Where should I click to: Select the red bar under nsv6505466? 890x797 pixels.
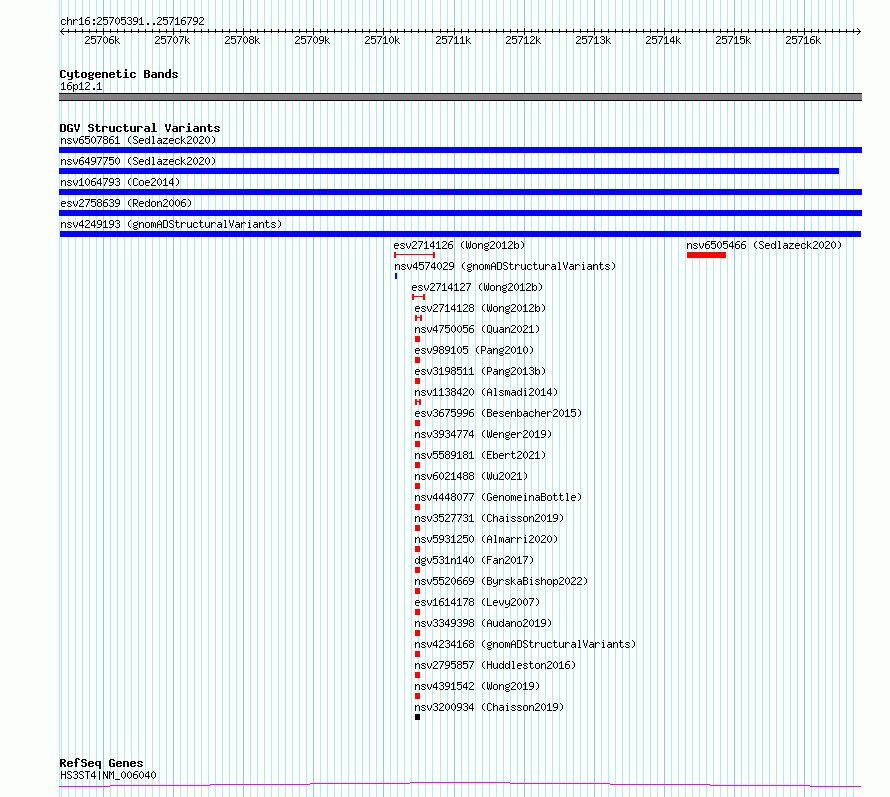pos(706,255)
